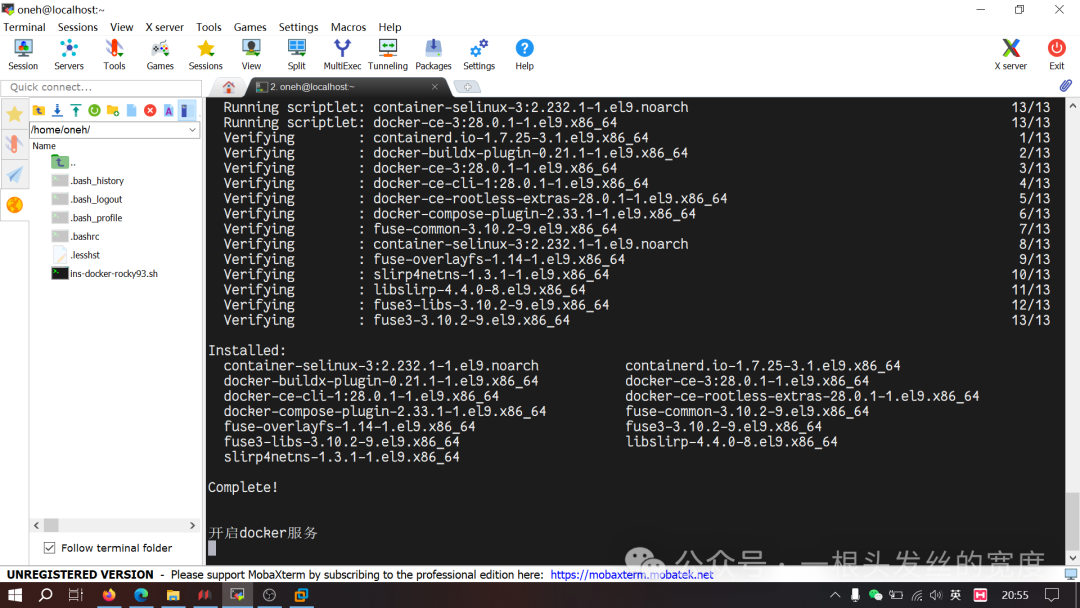Screen dimensions: 1080x608
Task: Open the Session toolbar button
Action: pos(23,54)
